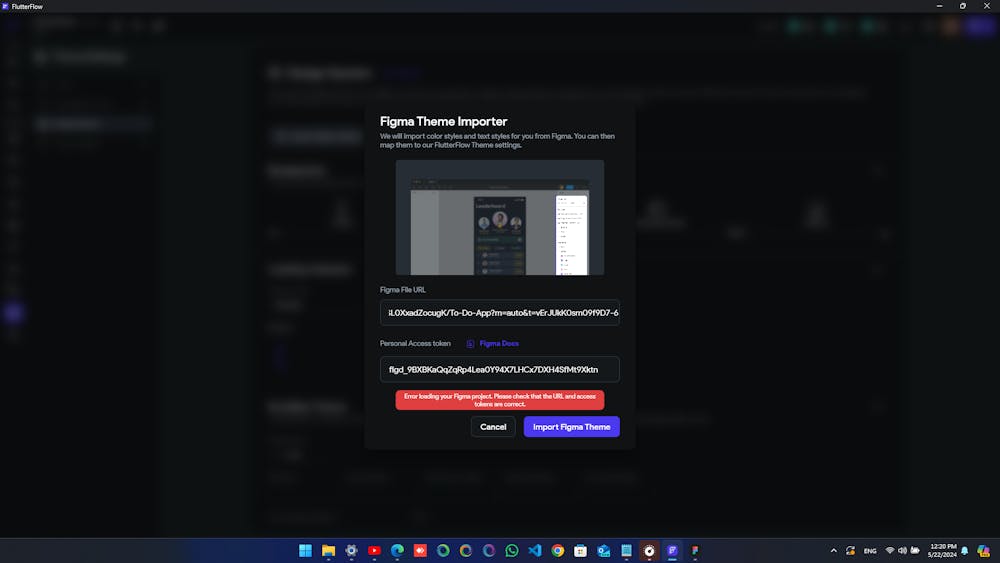Open Microsoft Store from the taskbar
The image size is (1000, 563).
(580, 550)
